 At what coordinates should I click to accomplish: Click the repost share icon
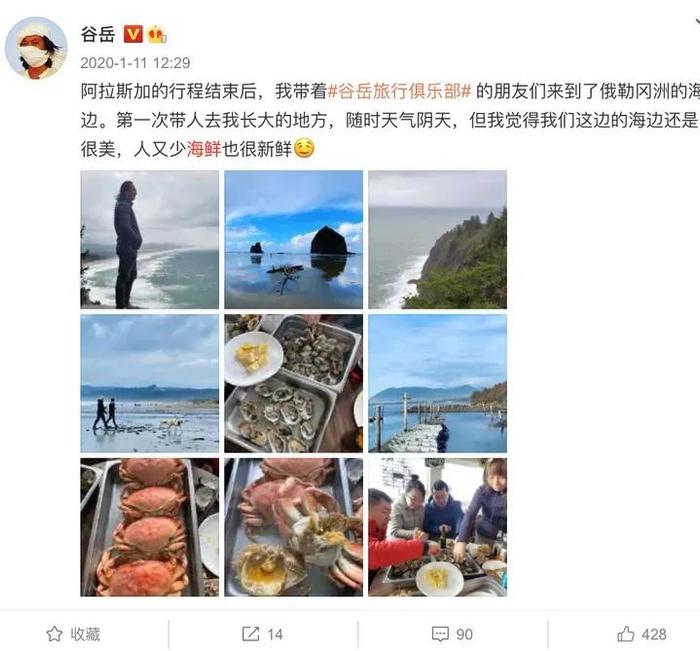tap(250, 634)
